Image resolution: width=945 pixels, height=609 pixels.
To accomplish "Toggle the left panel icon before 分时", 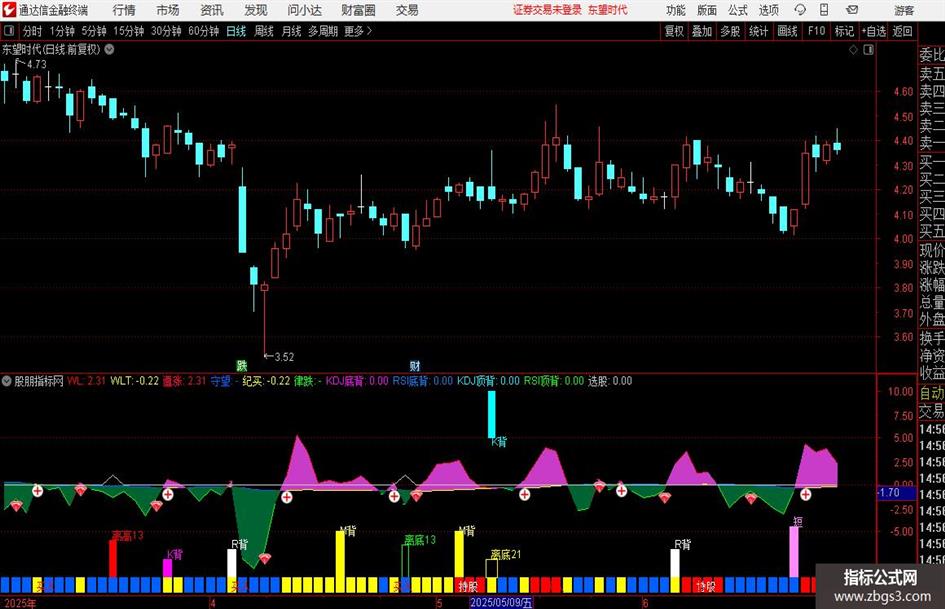I will (x=9, y=31).
